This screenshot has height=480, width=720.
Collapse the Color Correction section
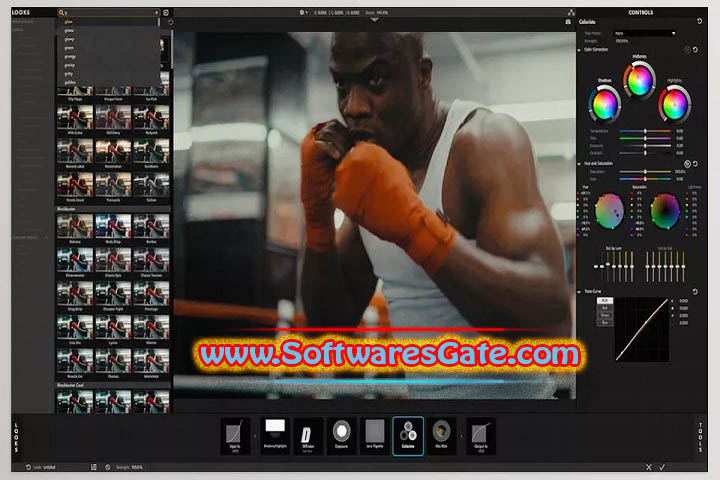tap(579, 50)
